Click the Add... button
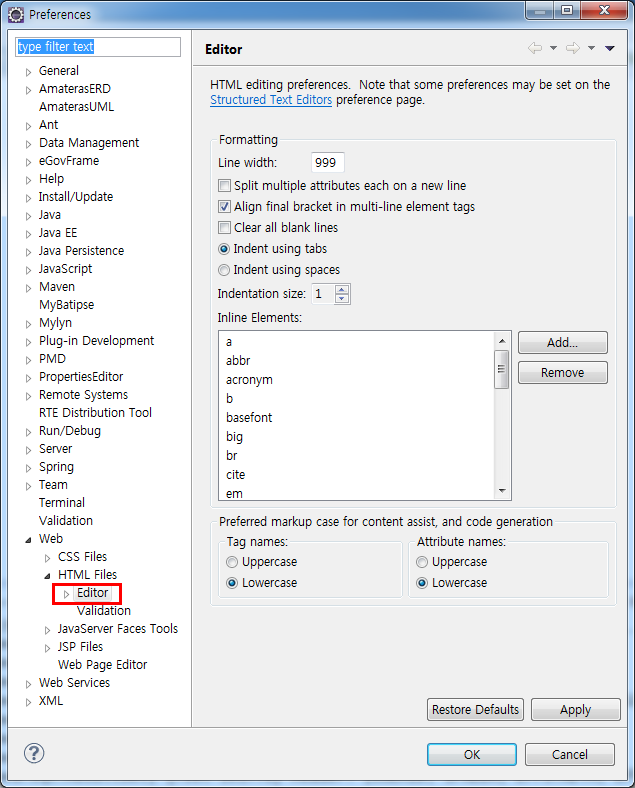This screenshot has width=635, height=788. click(x=563, y=342)
